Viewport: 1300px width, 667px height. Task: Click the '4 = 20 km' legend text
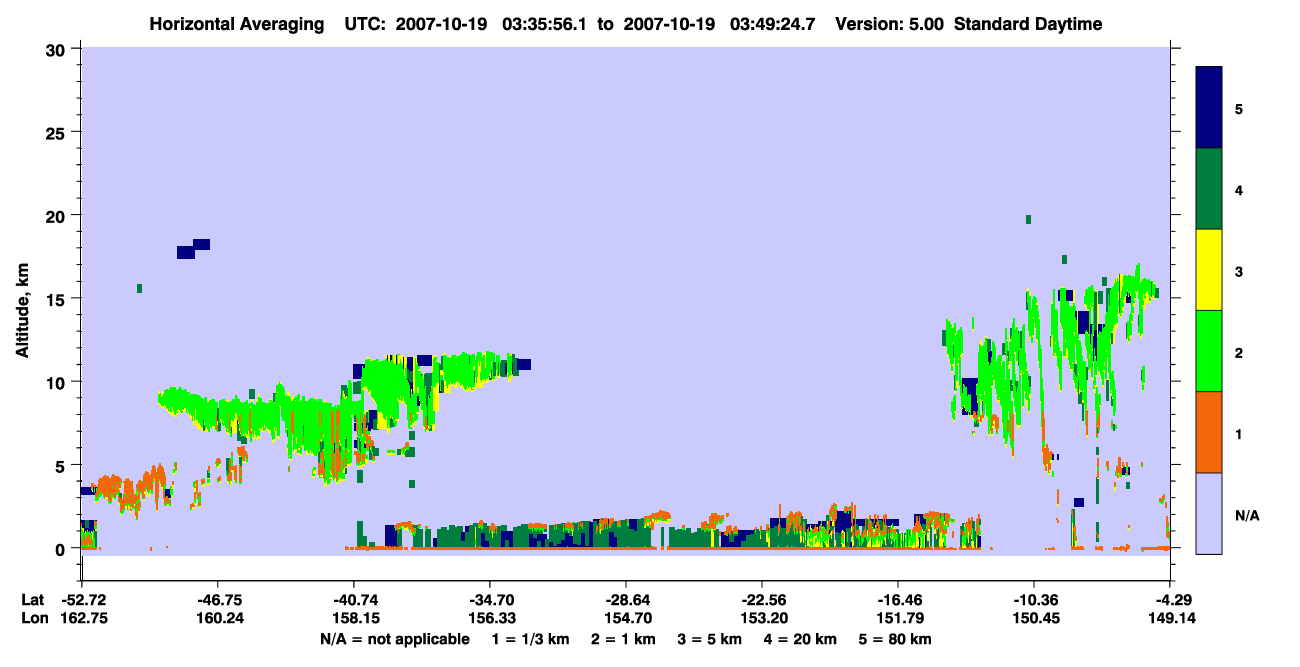click(801, 639)
